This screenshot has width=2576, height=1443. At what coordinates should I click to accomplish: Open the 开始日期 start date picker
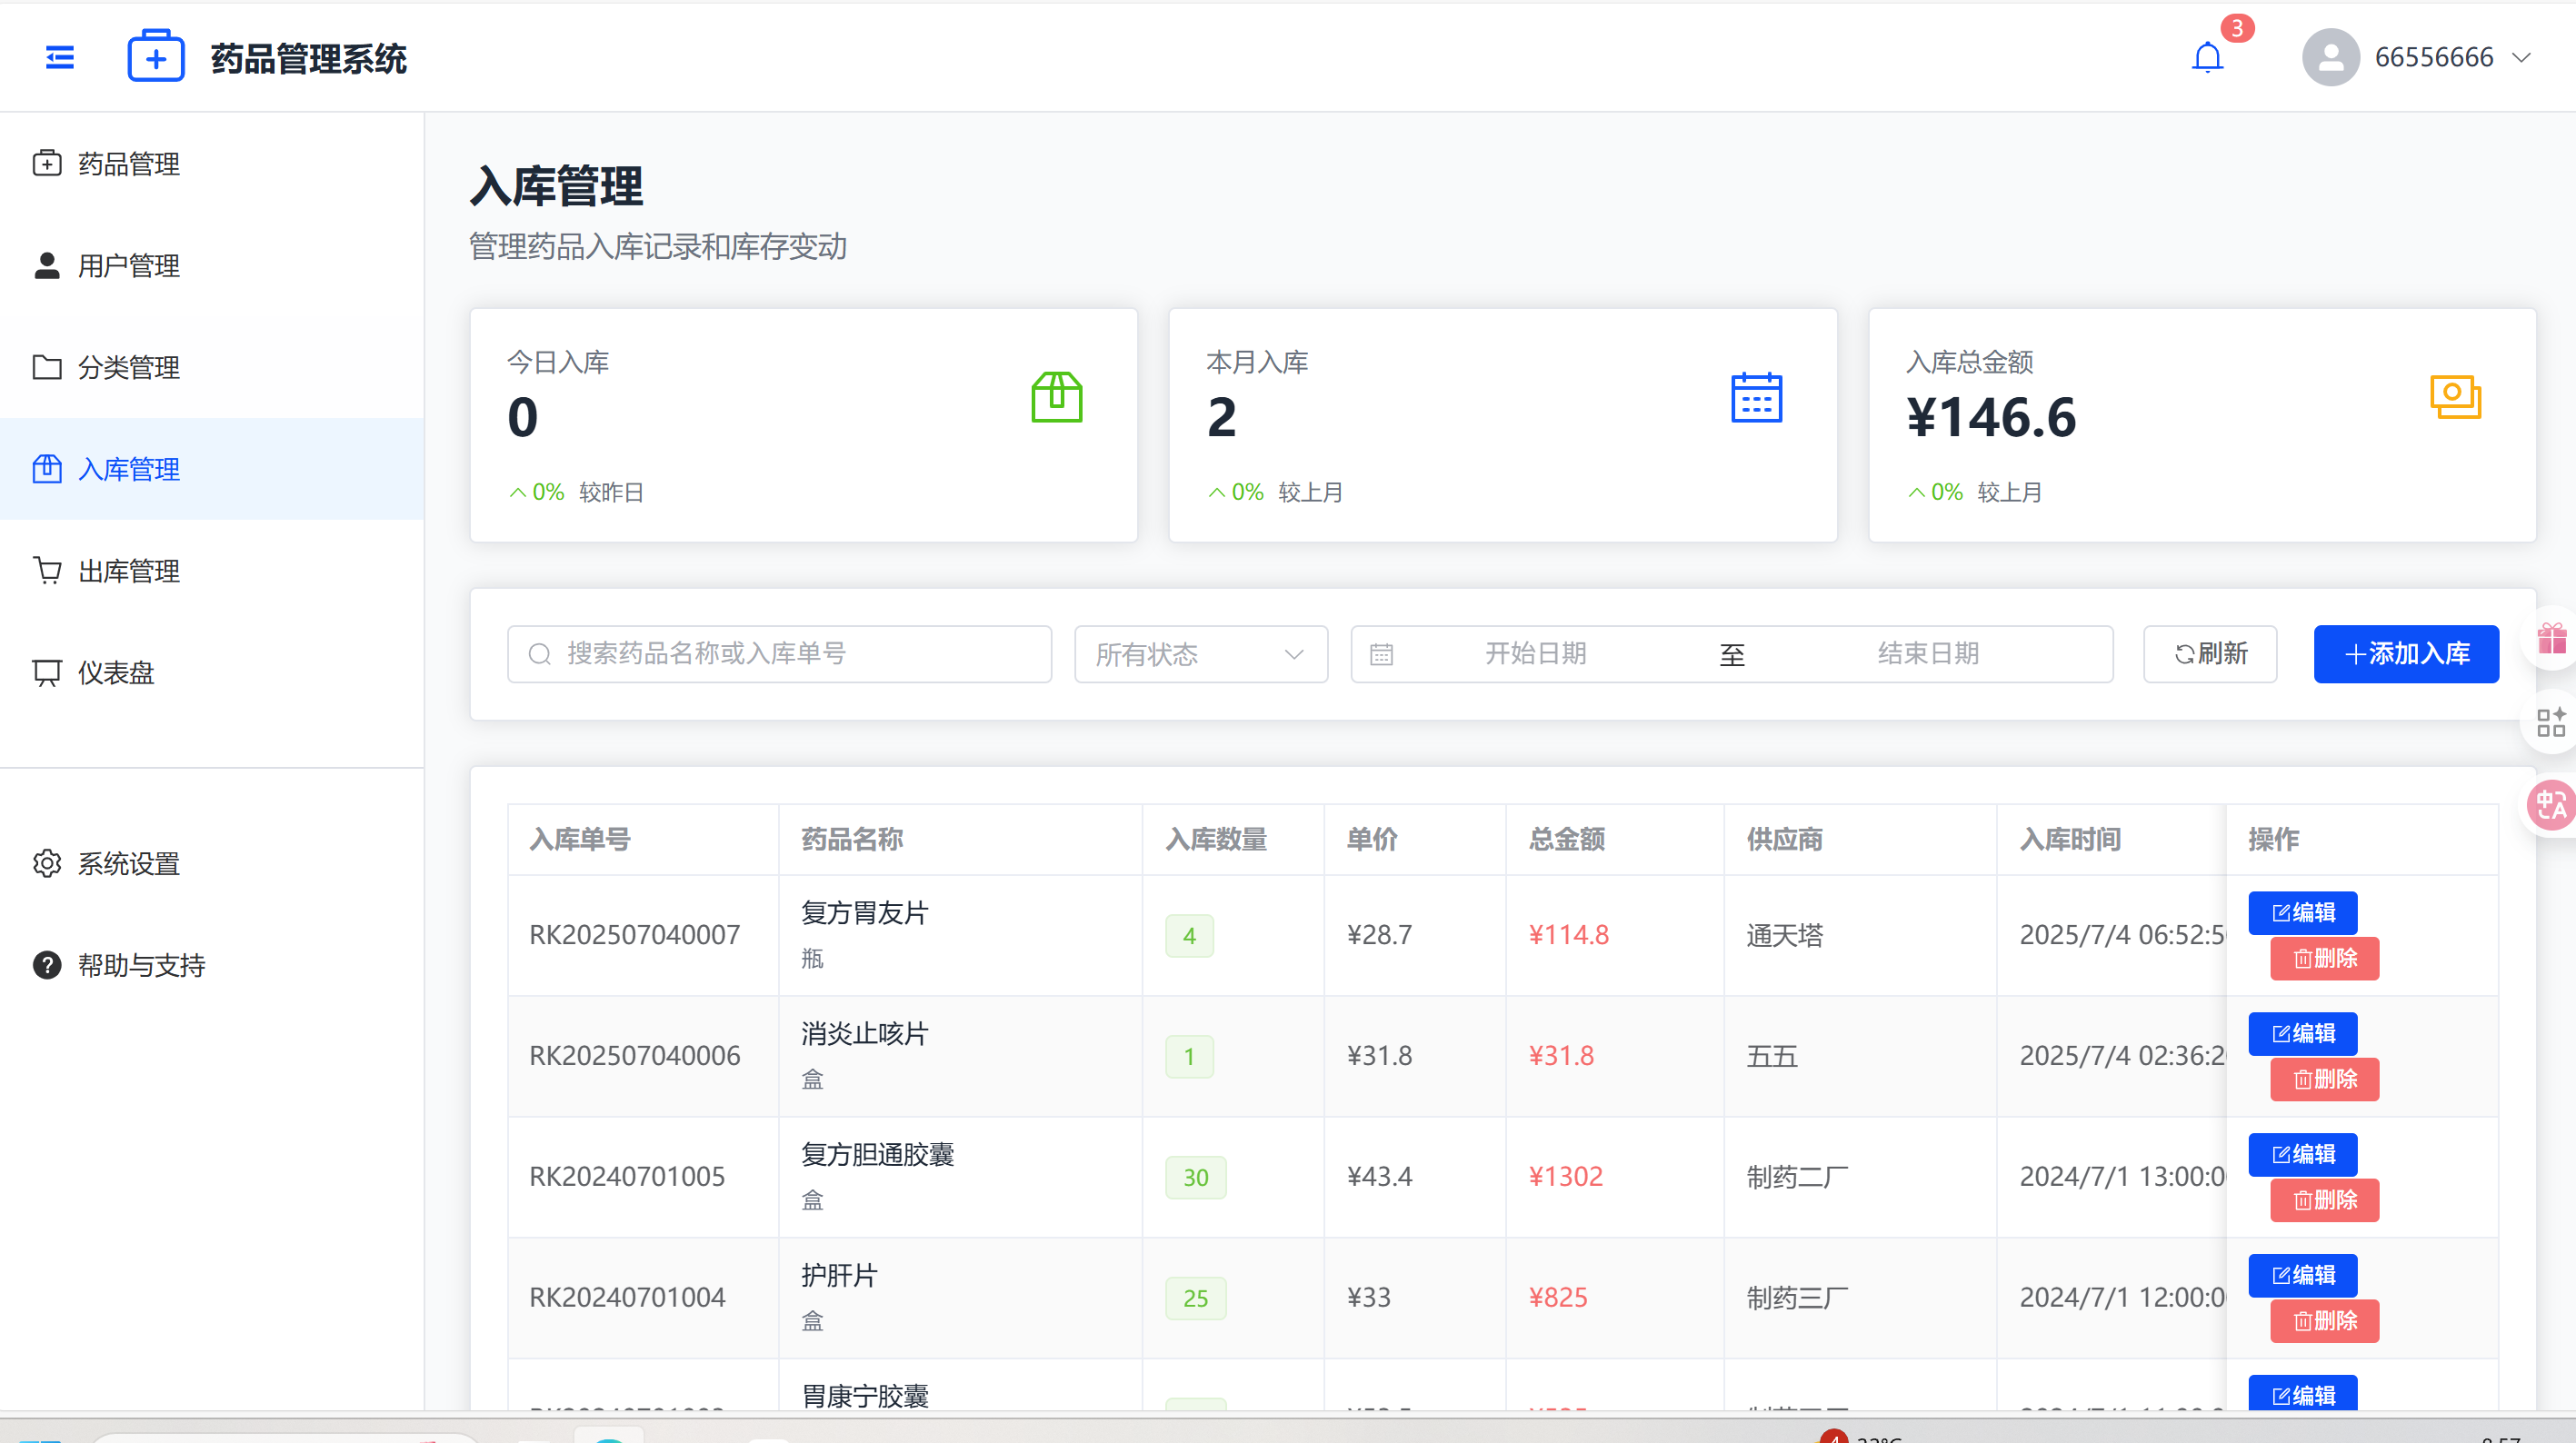1535,654
